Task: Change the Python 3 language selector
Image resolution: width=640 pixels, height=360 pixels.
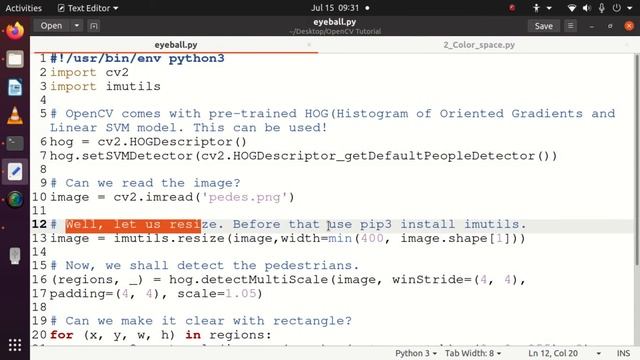Action: (416, 353)
